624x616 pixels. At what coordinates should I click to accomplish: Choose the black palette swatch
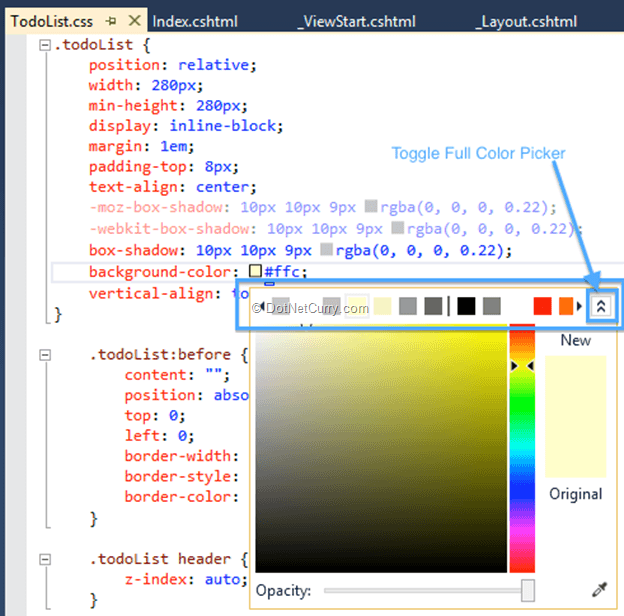tap(466, 306)
